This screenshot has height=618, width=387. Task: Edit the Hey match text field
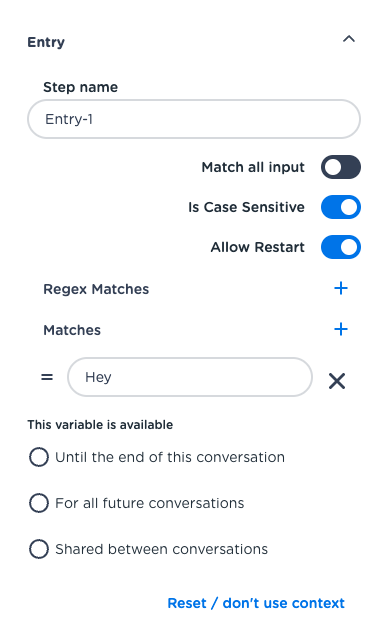[190, 377]
